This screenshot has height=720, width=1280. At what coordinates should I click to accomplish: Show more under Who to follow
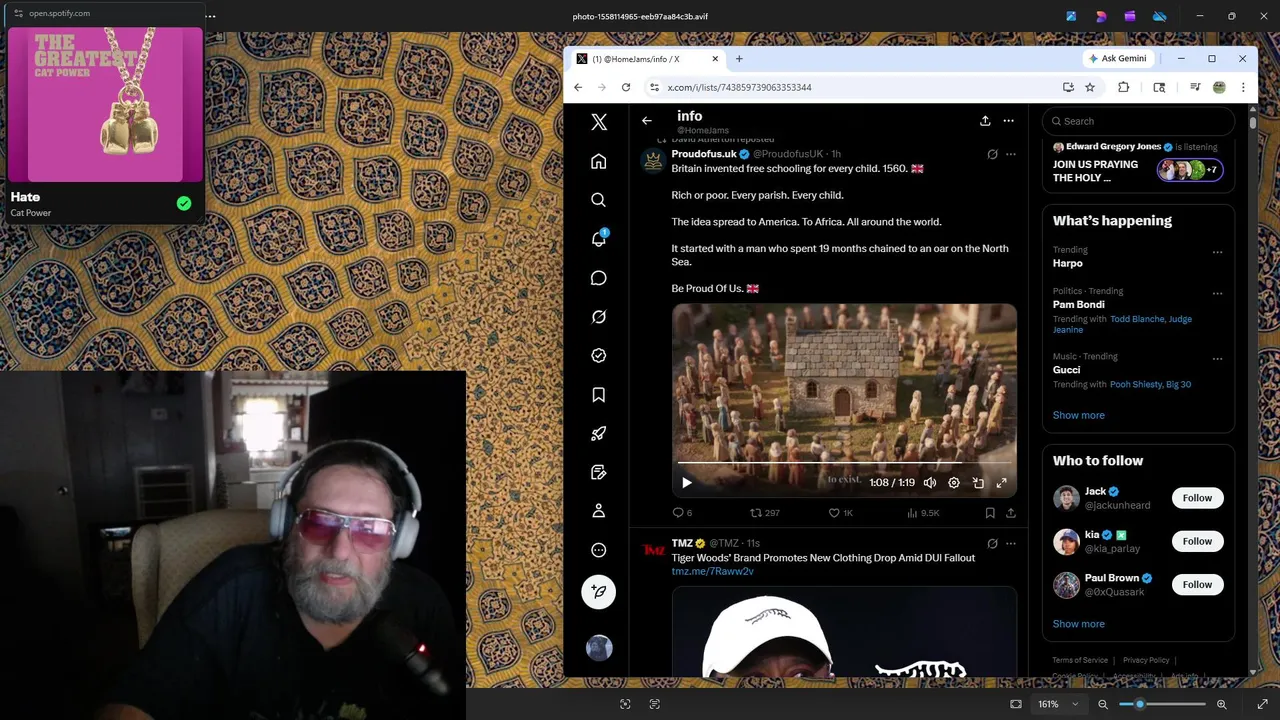(1078, 624)
